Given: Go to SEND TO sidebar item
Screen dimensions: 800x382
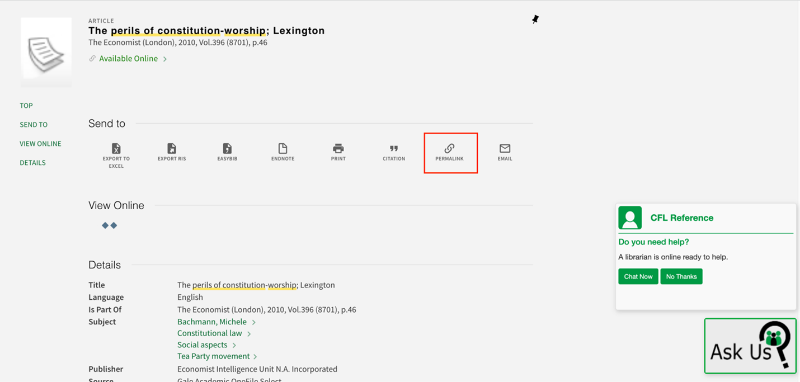Looking at the screenshot, I should pyautogui.click(x=34, y=124).
